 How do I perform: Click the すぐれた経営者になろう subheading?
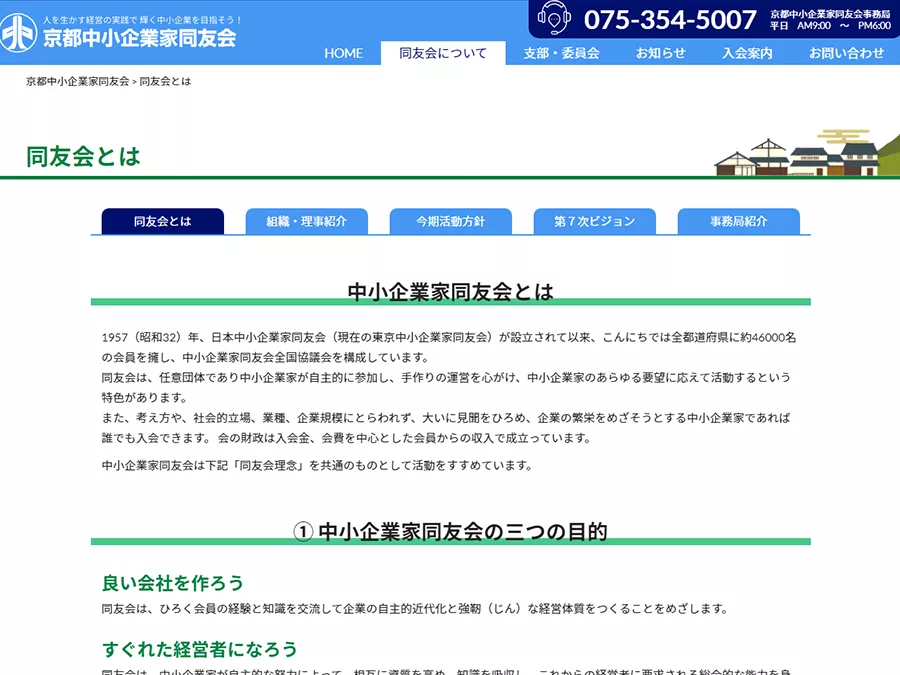click(x=200, y=649)
